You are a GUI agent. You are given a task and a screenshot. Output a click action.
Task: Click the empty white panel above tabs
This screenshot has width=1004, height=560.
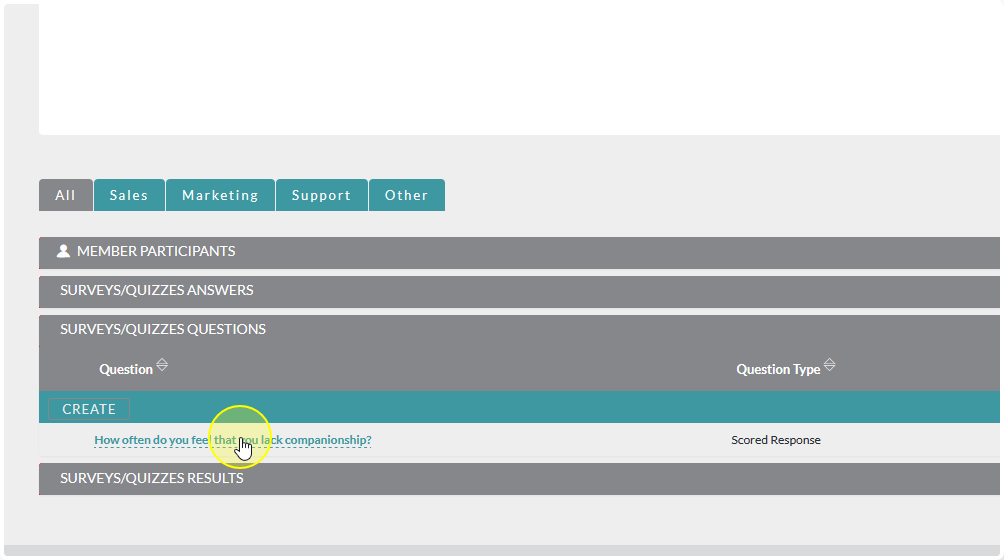500,70
